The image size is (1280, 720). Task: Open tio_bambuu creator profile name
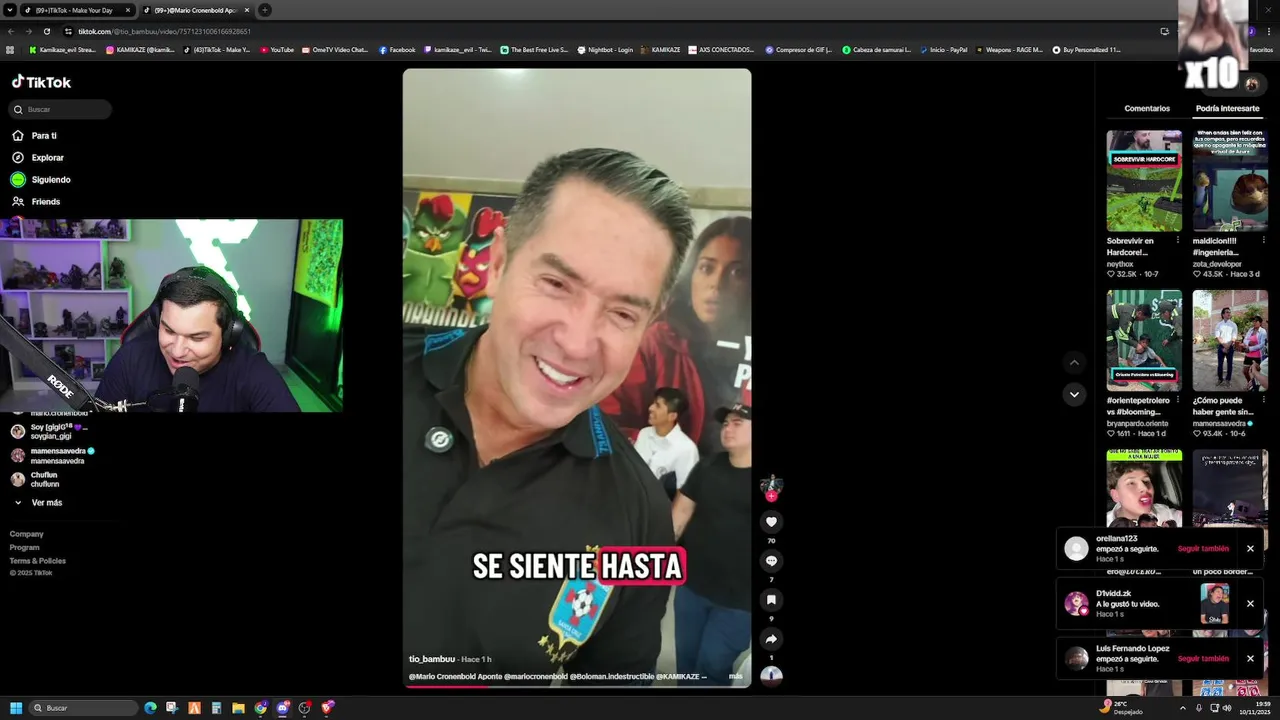pos(432,659)
